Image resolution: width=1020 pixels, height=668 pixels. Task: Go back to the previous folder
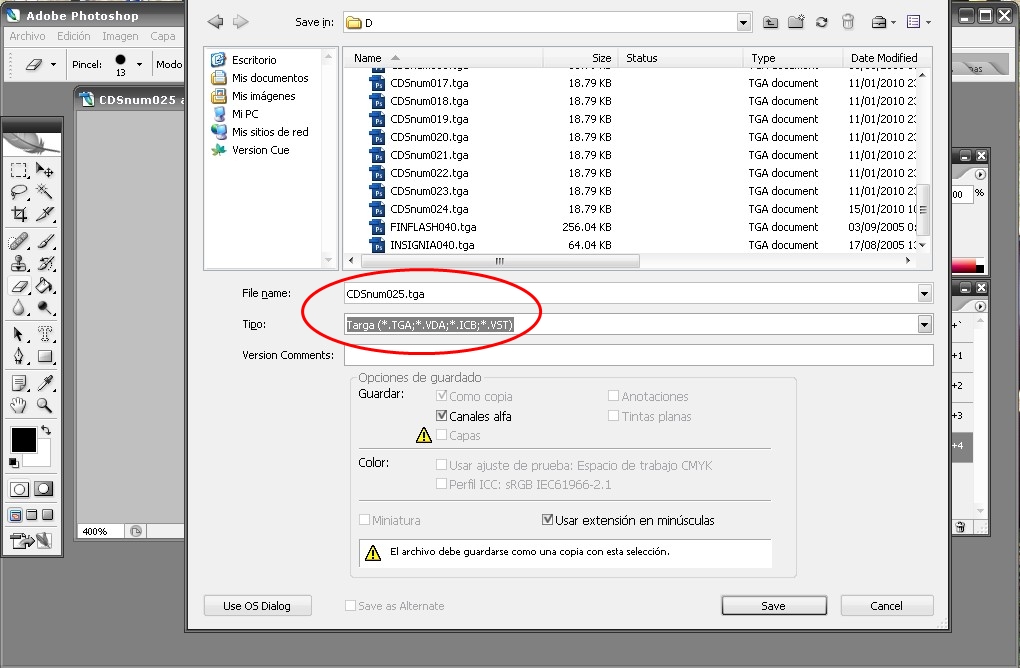215,22
